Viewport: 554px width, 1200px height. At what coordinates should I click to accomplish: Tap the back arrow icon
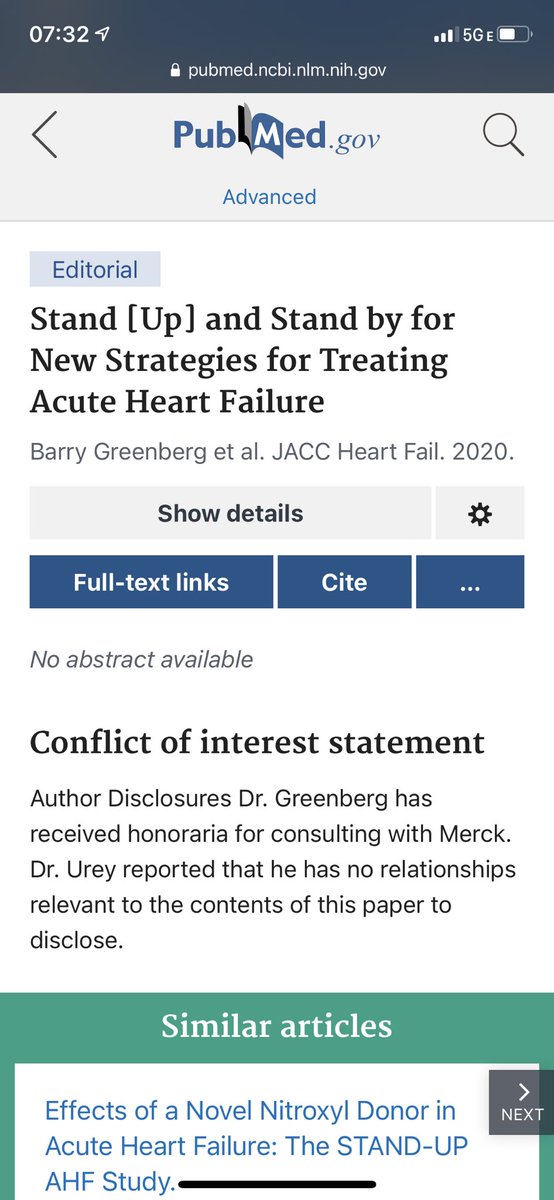tap(44, 135)
